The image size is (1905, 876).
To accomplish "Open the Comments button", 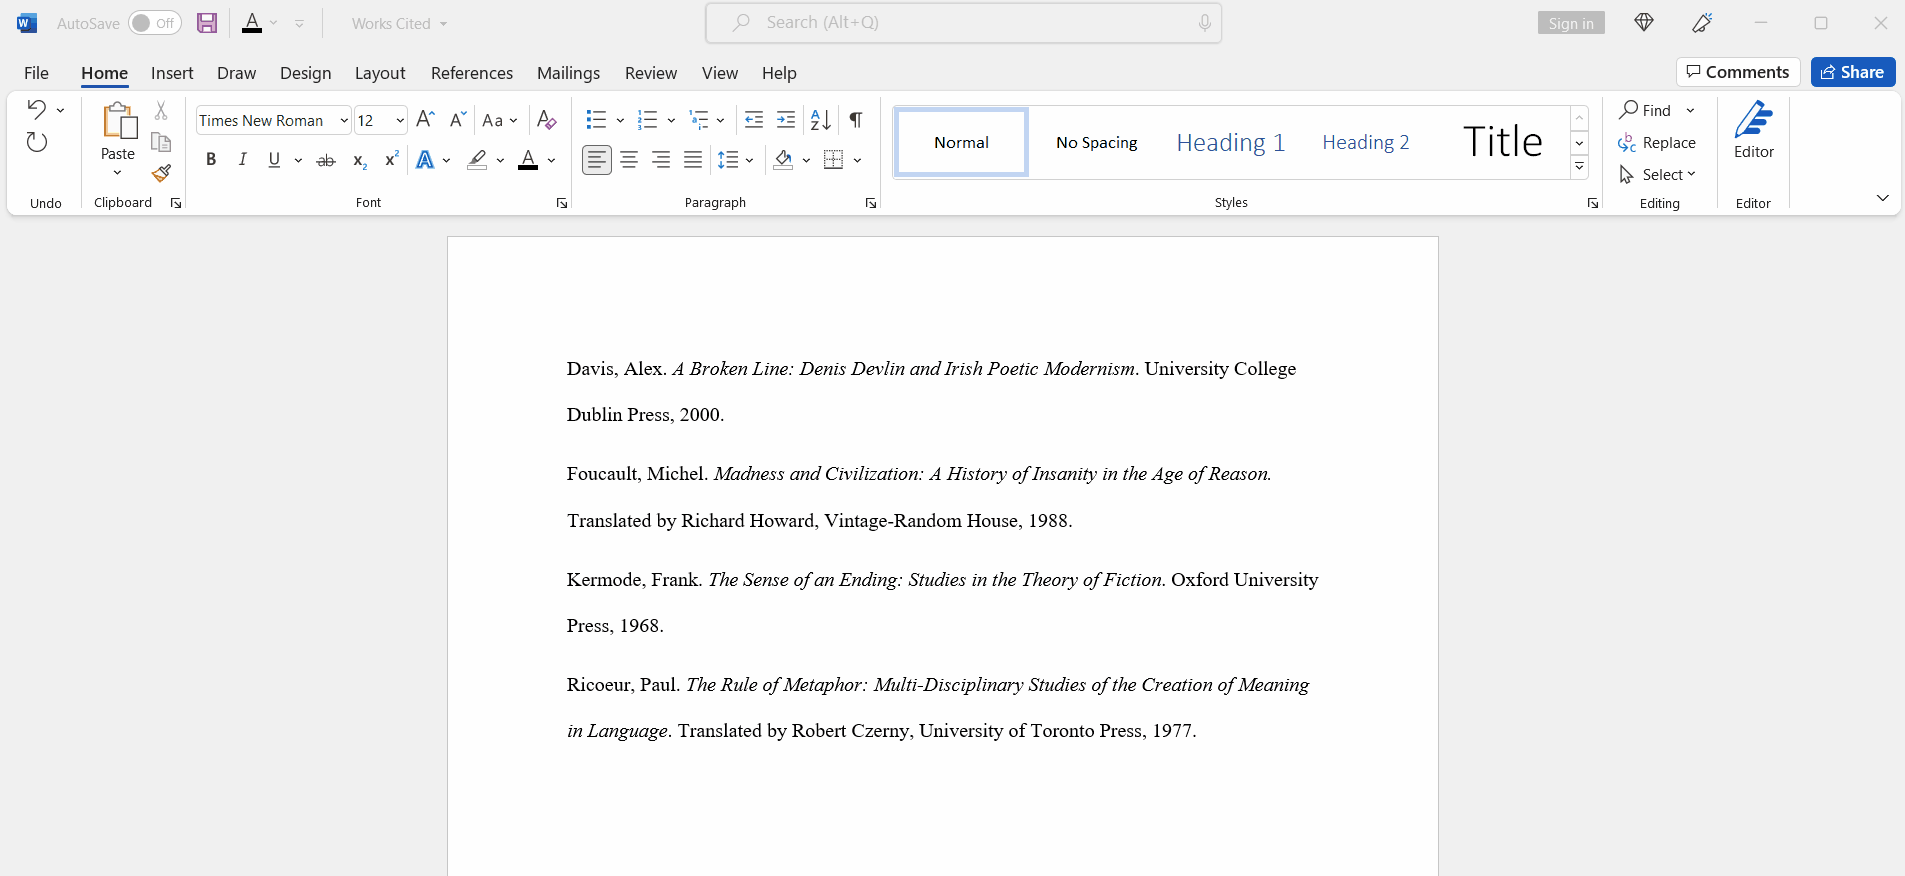I will [x=1738, y=72].
